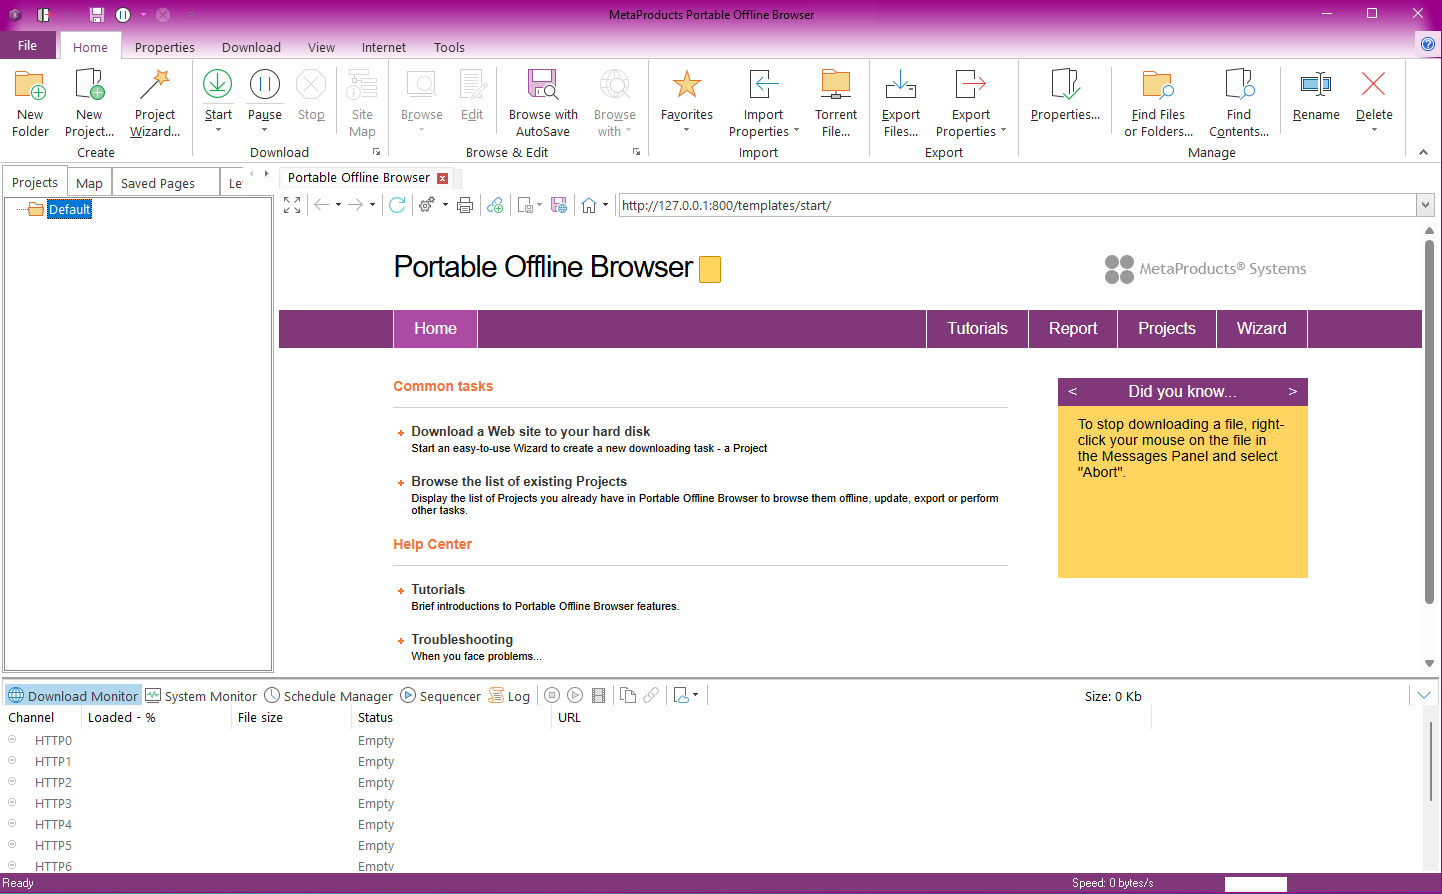Open the Download group dialog launcher
Image resolution: width=1442 pixels, height=894 pixels.
377,152
